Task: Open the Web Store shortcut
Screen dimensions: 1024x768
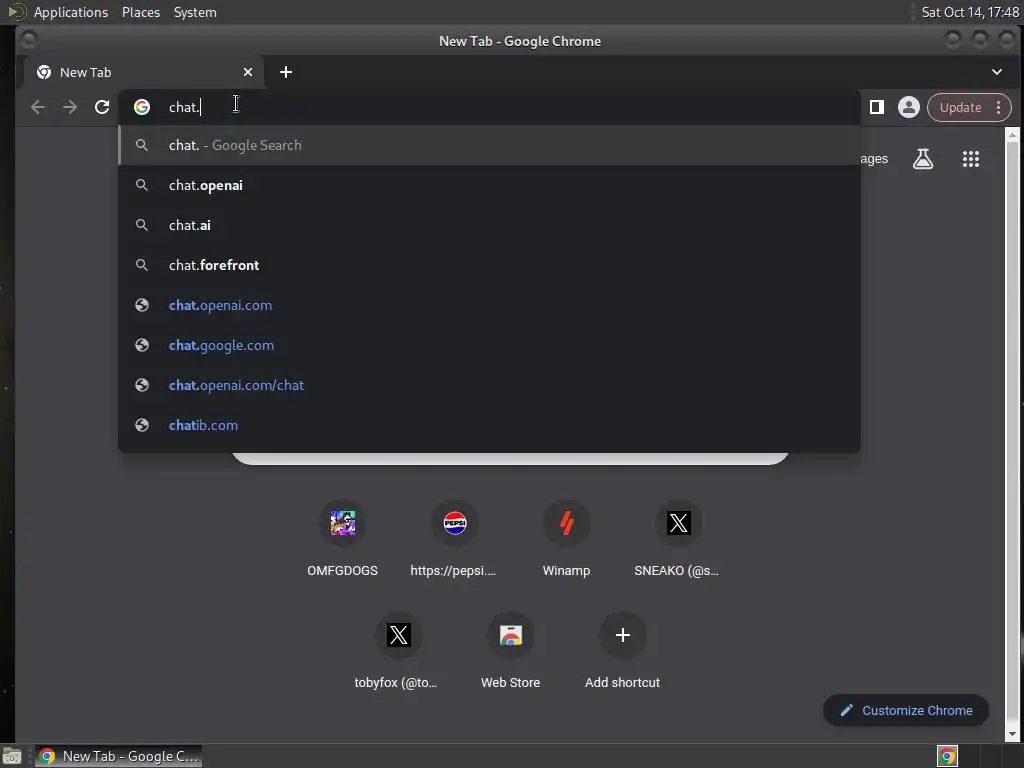Action: [x=511, y=652]
